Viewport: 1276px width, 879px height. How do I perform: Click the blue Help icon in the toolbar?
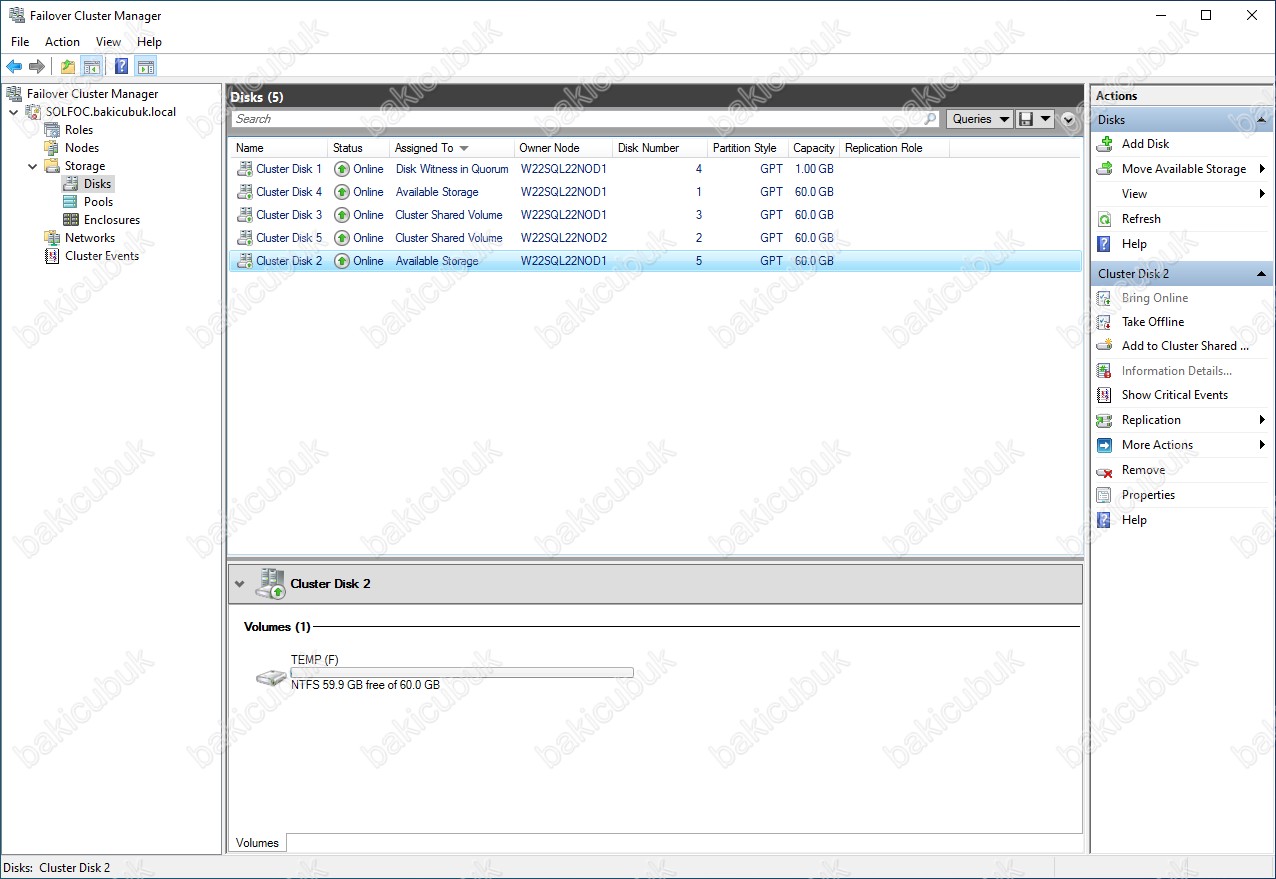tap(121, 67)
